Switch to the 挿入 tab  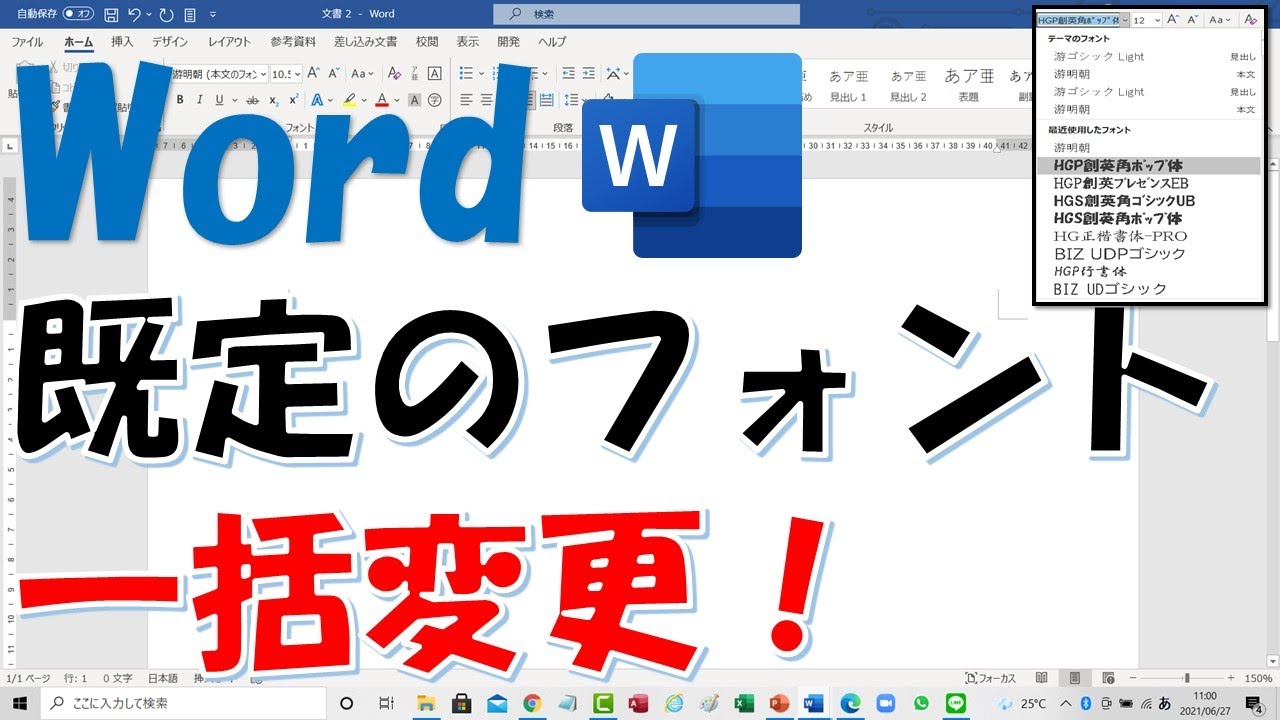coord(122,42)
